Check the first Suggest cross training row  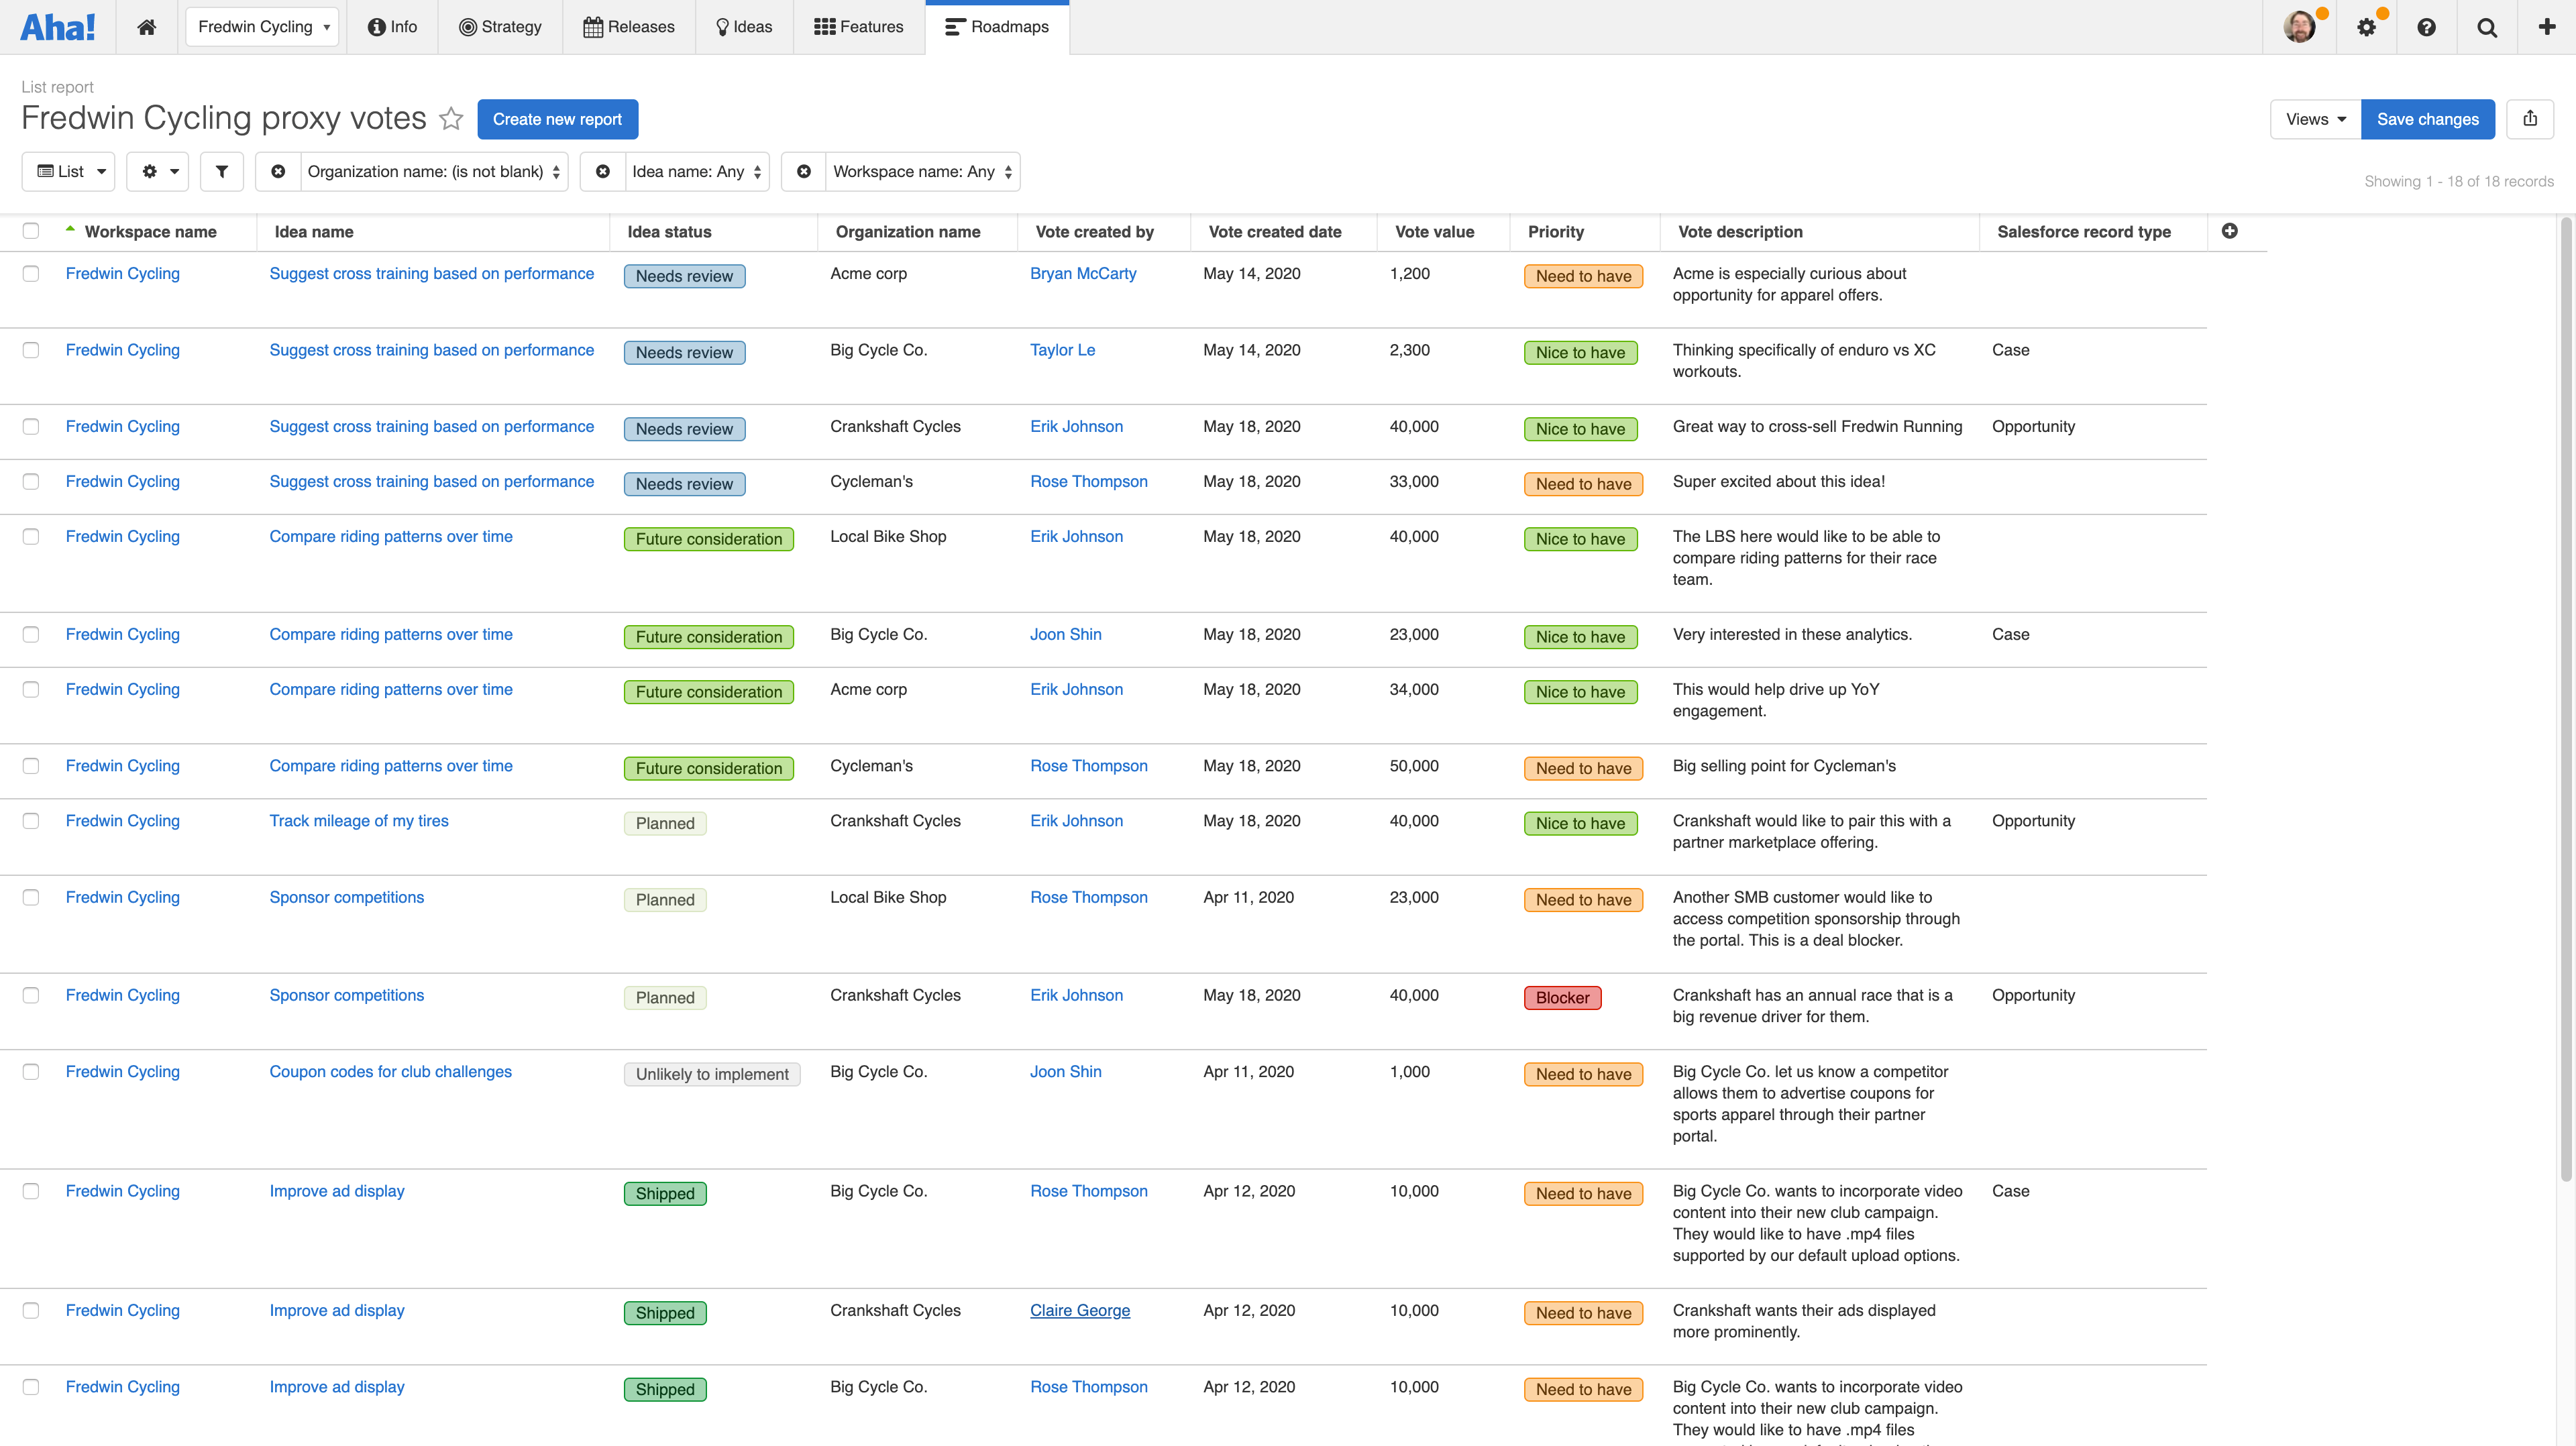31,273
